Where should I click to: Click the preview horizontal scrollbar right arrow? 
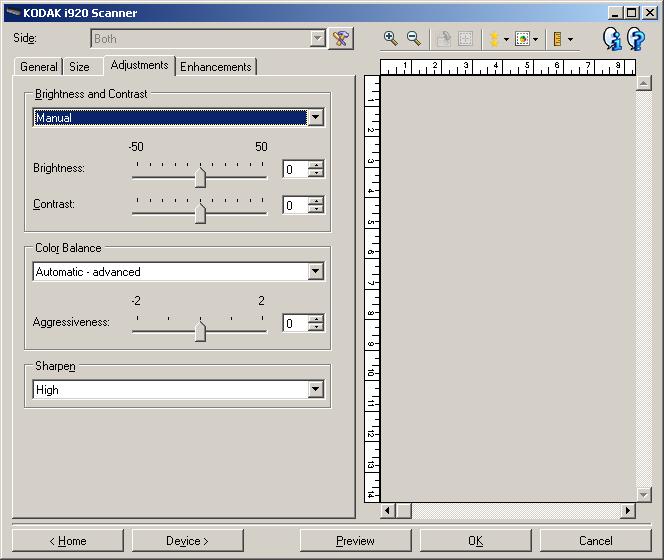tap(628, 510)
